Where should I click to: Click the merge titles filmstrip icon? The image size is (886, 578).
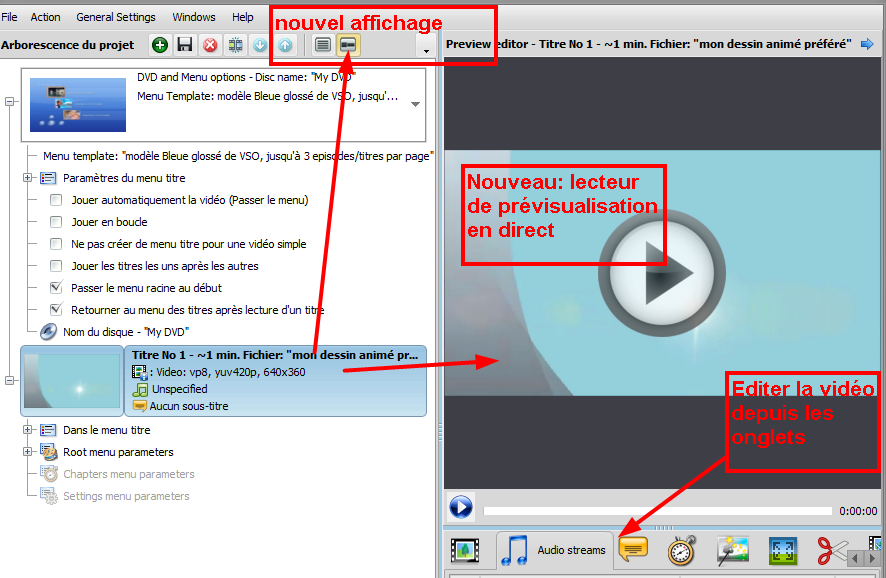[235, 45]
